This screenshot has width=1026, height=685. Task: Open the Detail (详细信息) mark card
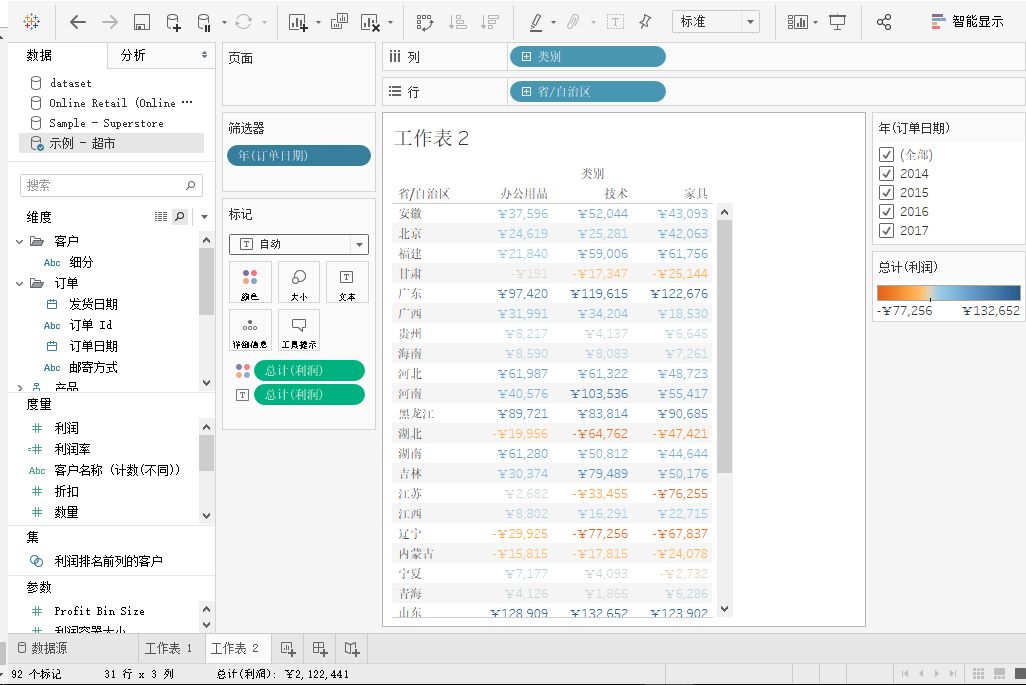[250, 331]
